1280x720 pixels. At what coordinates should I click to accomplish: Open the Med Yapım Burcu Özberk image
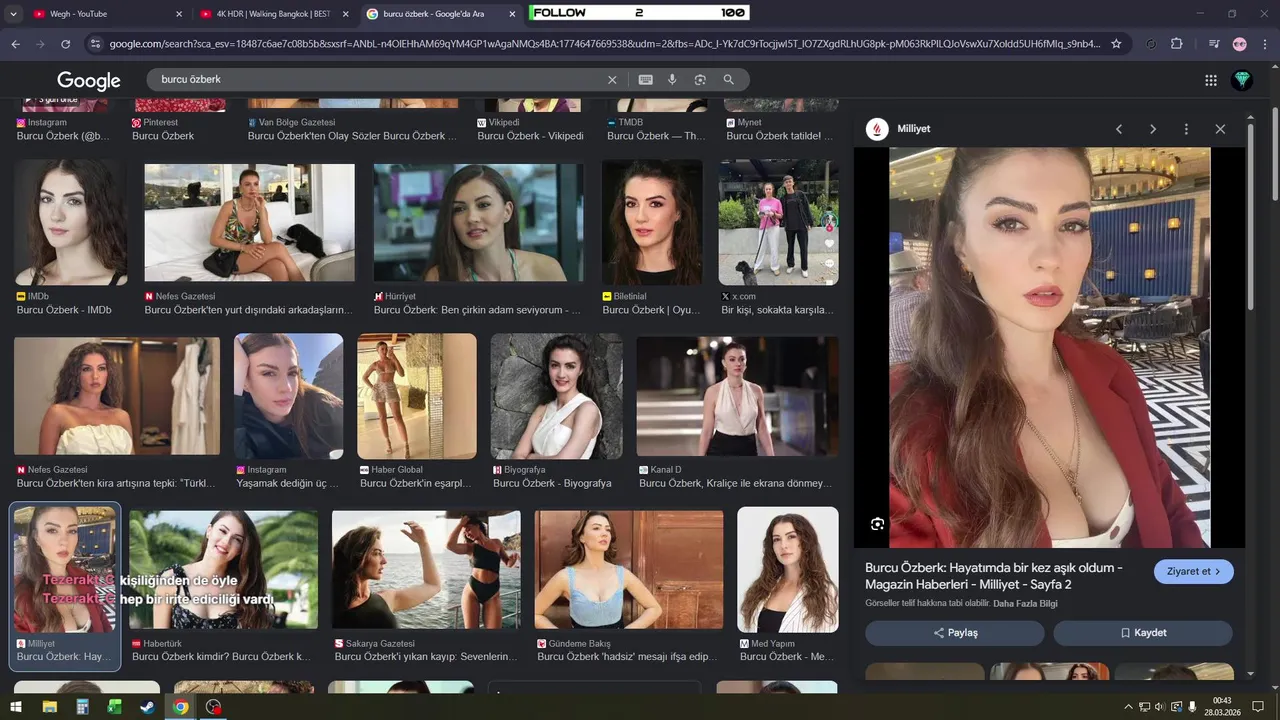[x=788, y=570]
